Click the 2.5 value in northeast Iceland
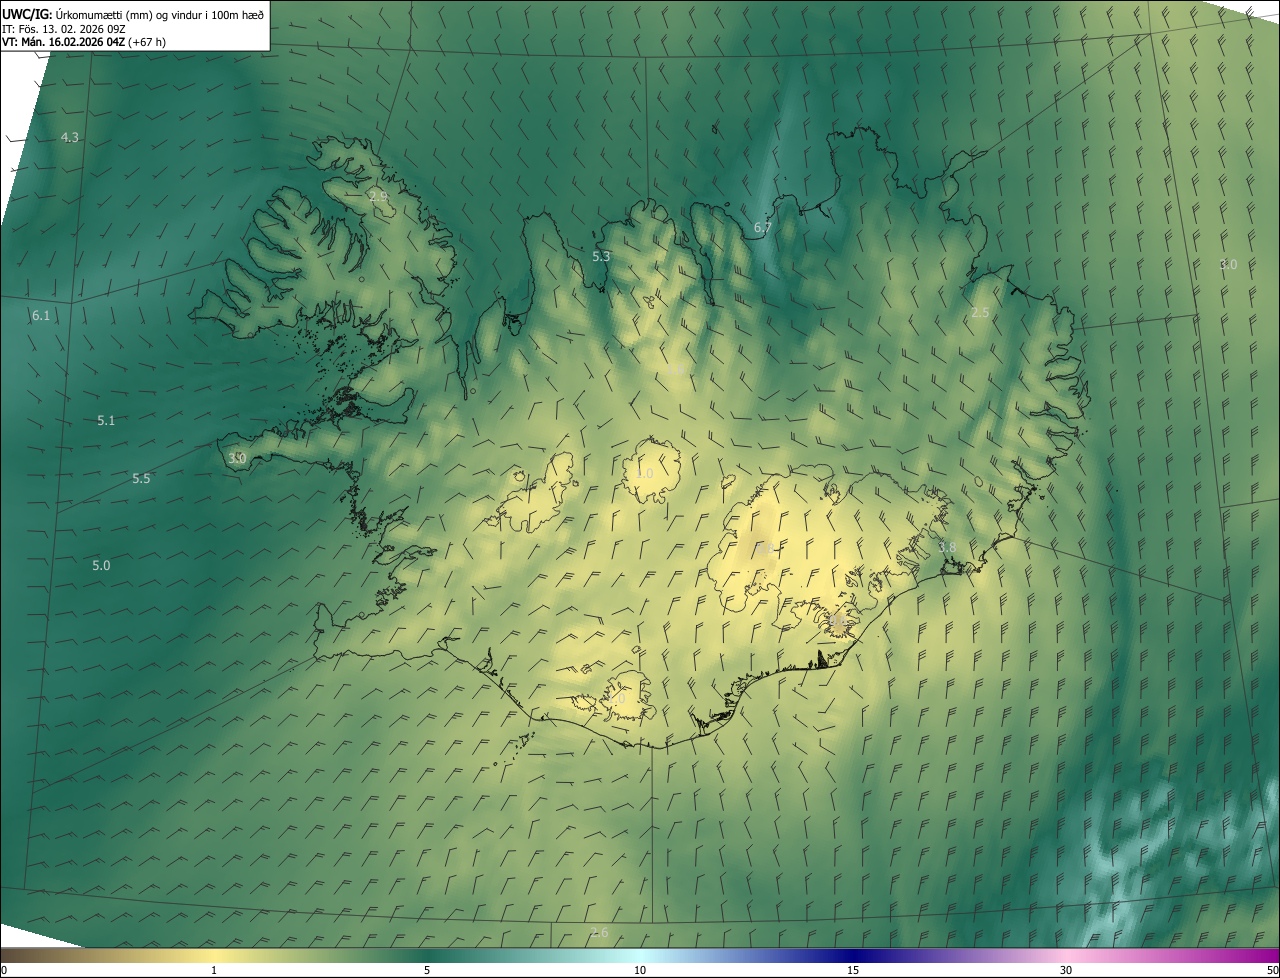Image resolution: width=1280 pixels, height=978 pixels. click(980, 312)
